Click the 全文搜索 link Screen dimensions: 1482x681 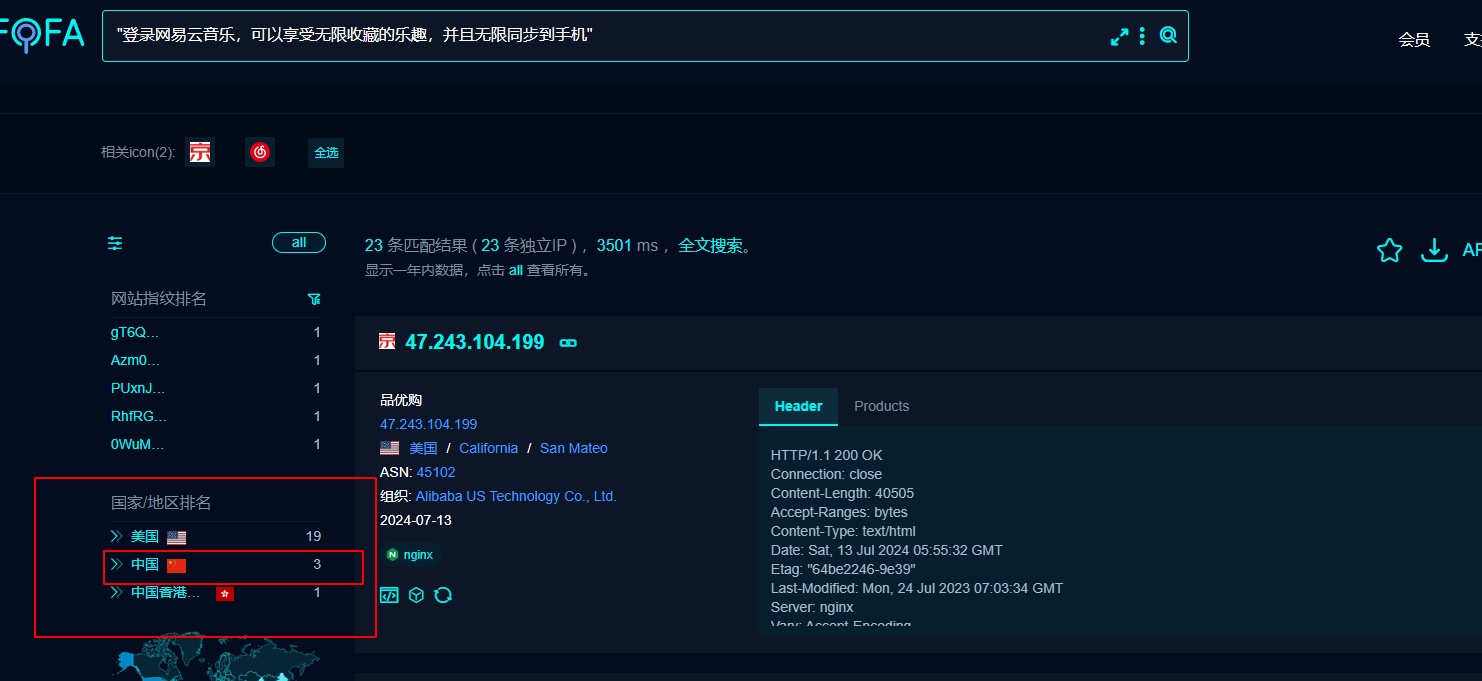coord(711,245)
